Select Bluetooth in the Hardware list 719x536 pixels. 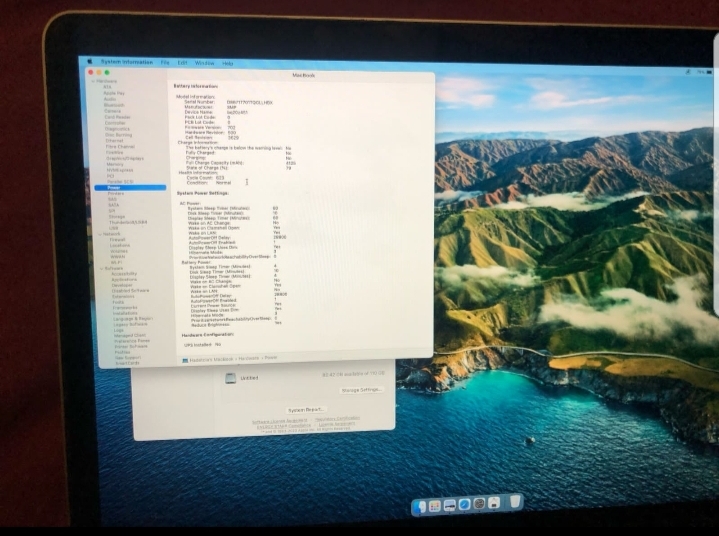113,105
